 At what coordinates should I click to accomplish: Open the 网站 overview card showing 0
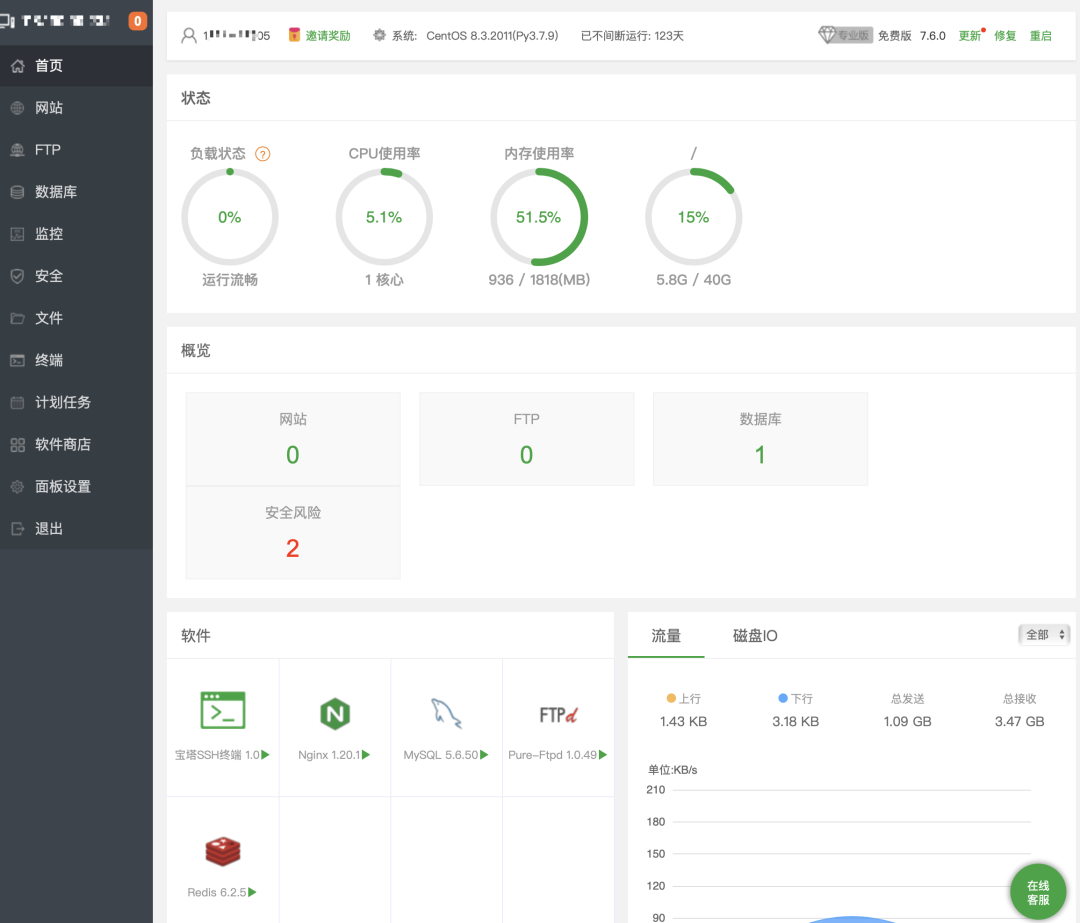coord(293,439)
